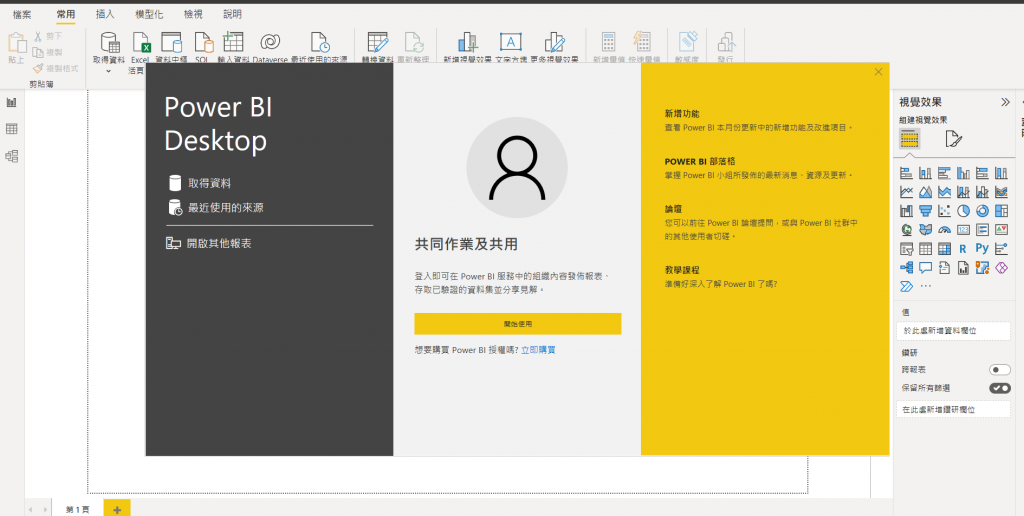Screen dimensions: 1024x516
Task: Choose the treemap visual
Action: 1001,211
